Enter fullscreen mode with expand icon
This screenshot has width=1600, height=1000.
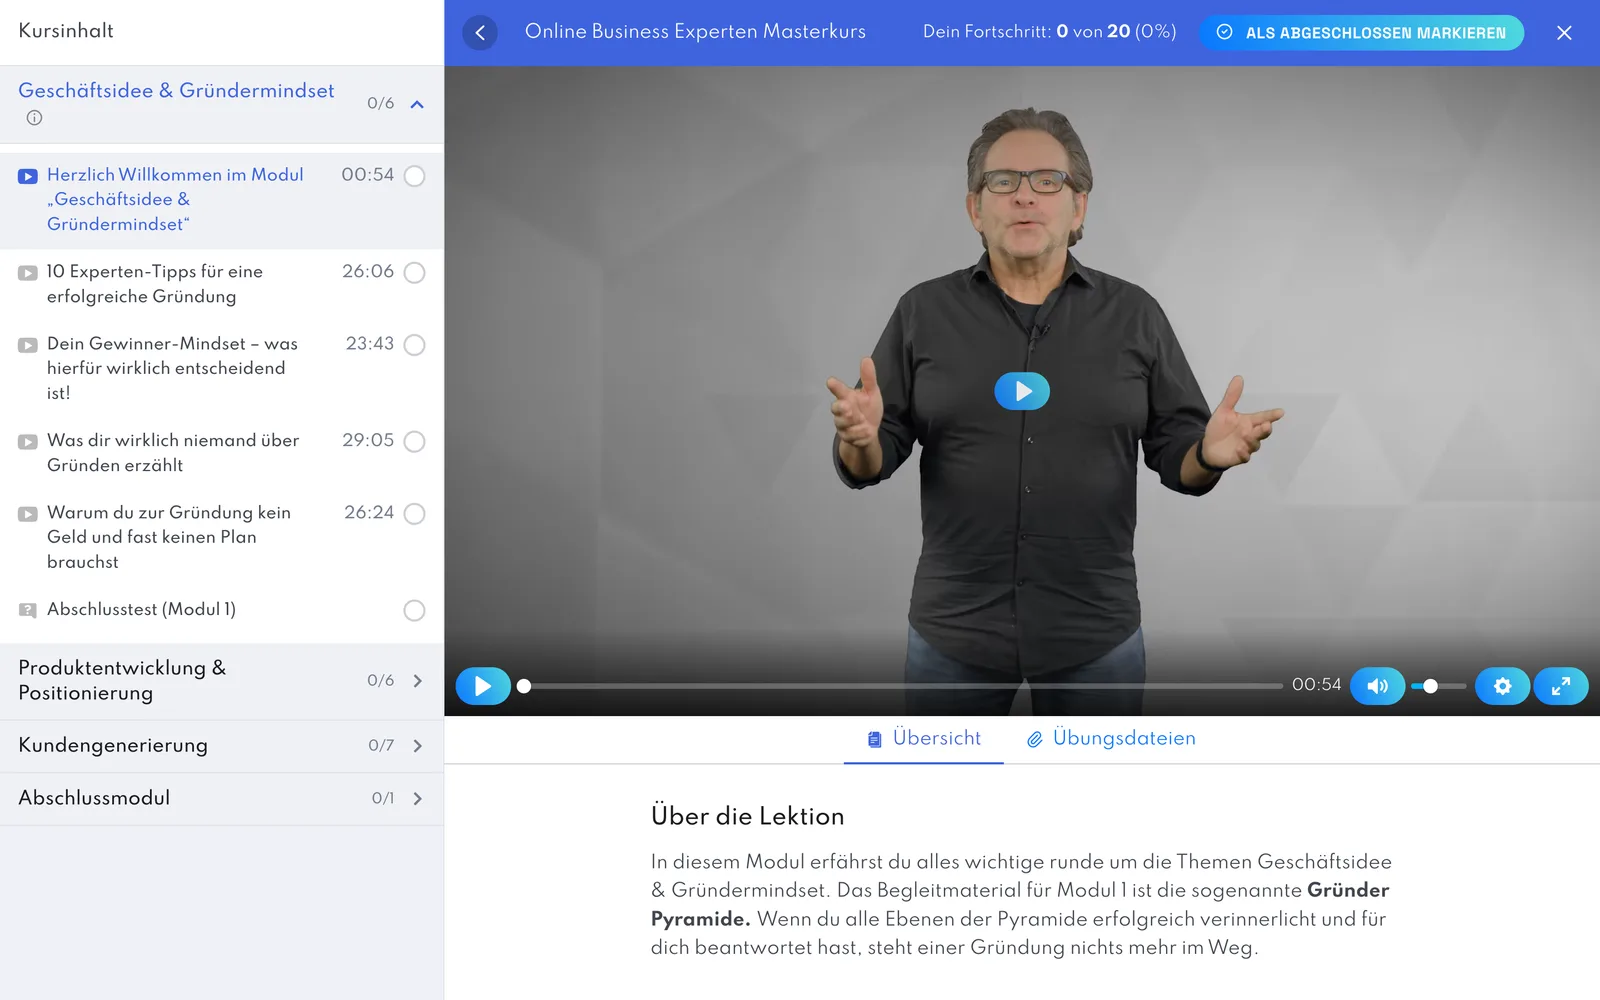1560,686
